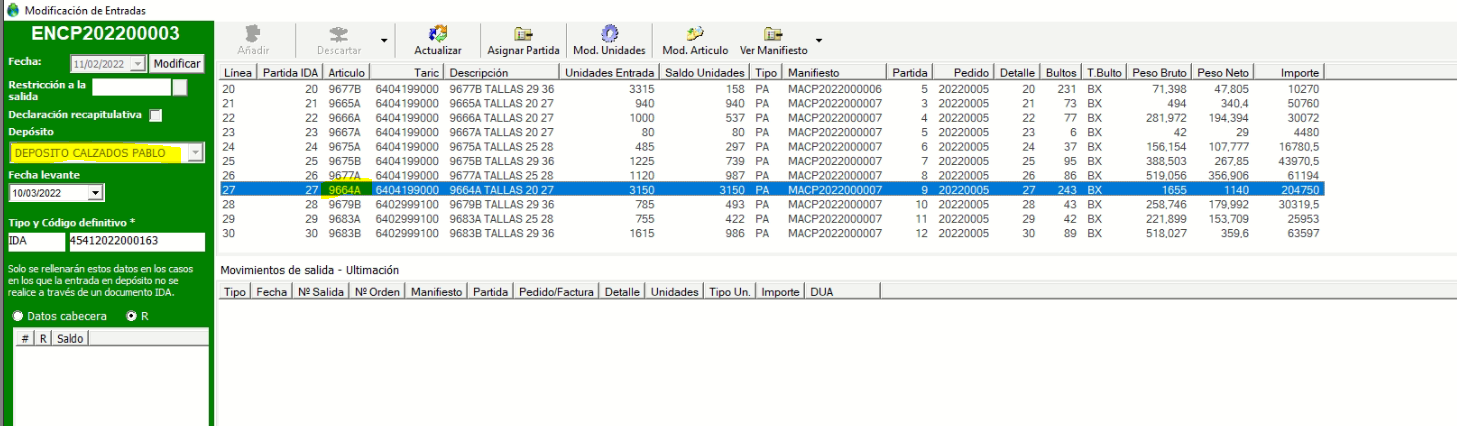This screenshot has width=1457, height=426.
Task: Open Mod. Unidades gear icon
Action: [608, 34]
